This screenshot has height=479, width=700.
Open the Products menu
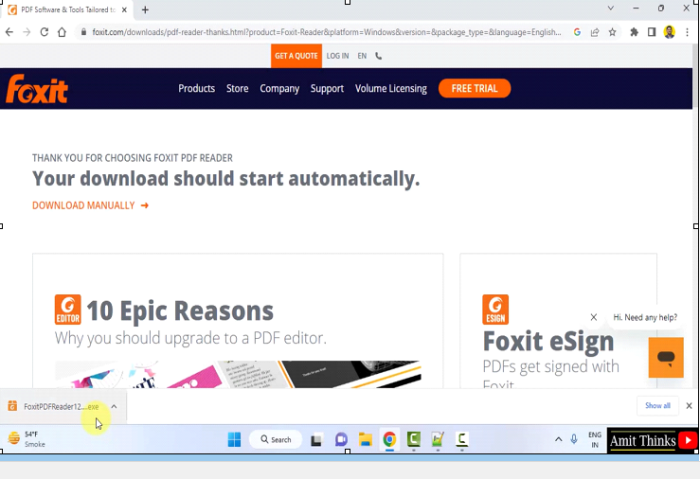pos(196,88)
